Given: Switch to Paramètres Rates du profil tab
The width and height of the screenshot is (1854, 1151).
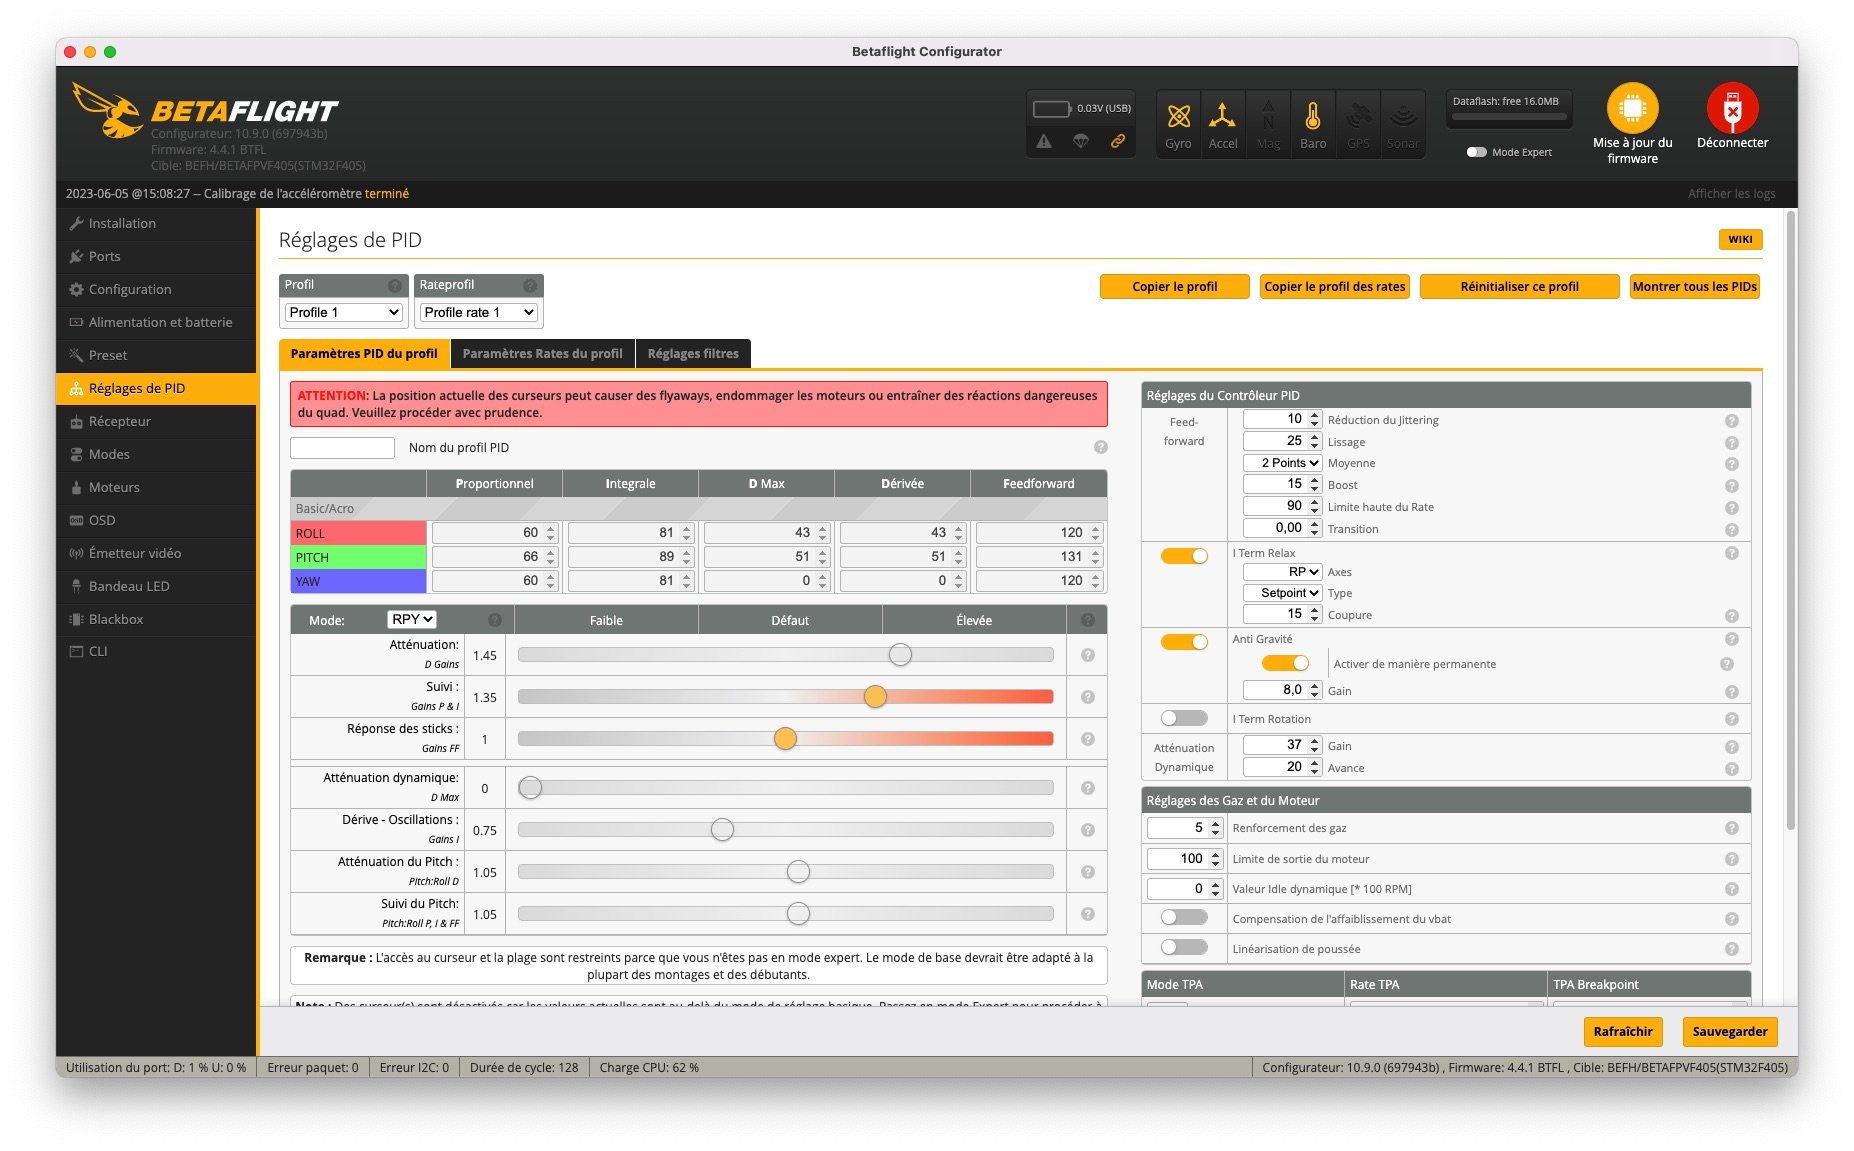Looking at the screenshot, I should coord(542,353).
